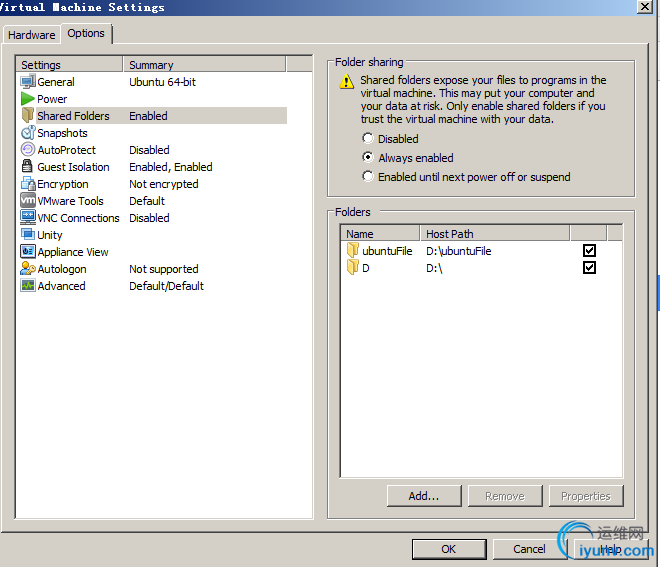
Task: Select the Unity label
Action: (50, 235)
